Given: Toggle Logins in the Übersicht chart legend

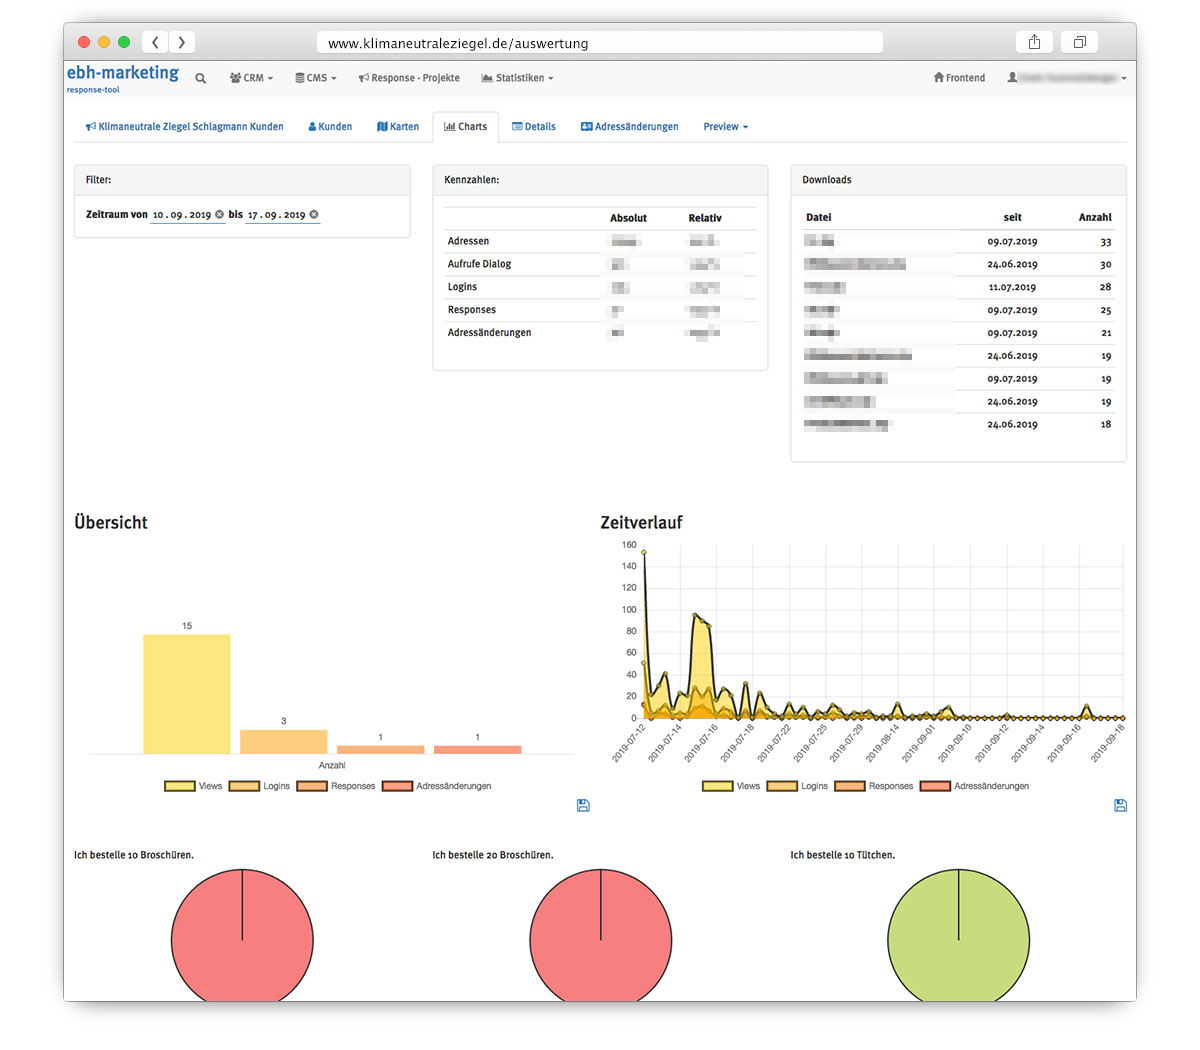Looking at the screenshot, I should coord(259,786).
